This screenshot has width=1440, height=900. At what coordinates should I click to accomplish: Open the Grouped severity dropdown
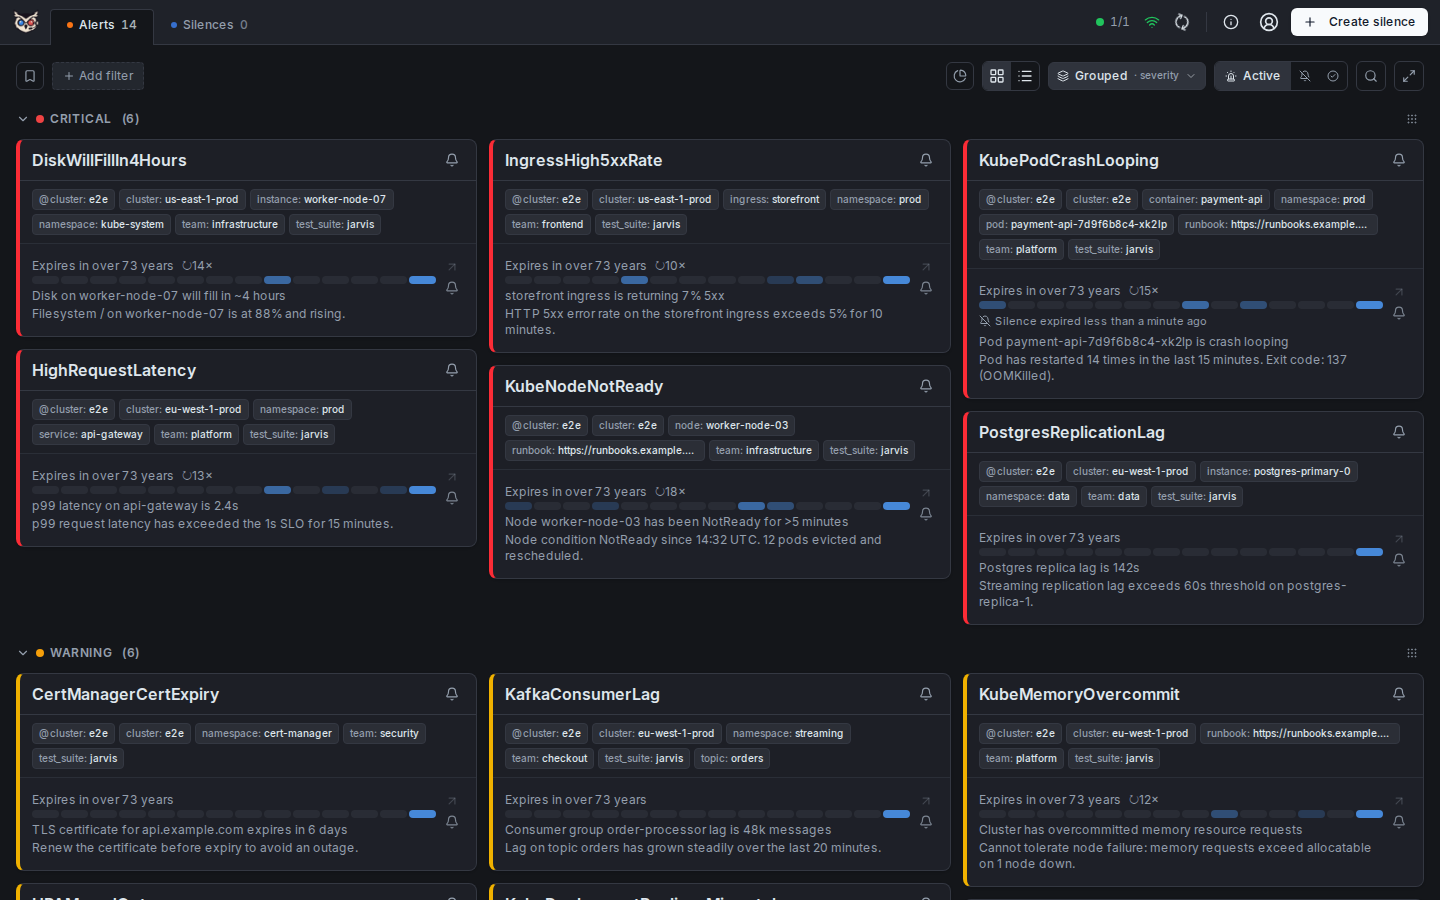(1127, 76)
